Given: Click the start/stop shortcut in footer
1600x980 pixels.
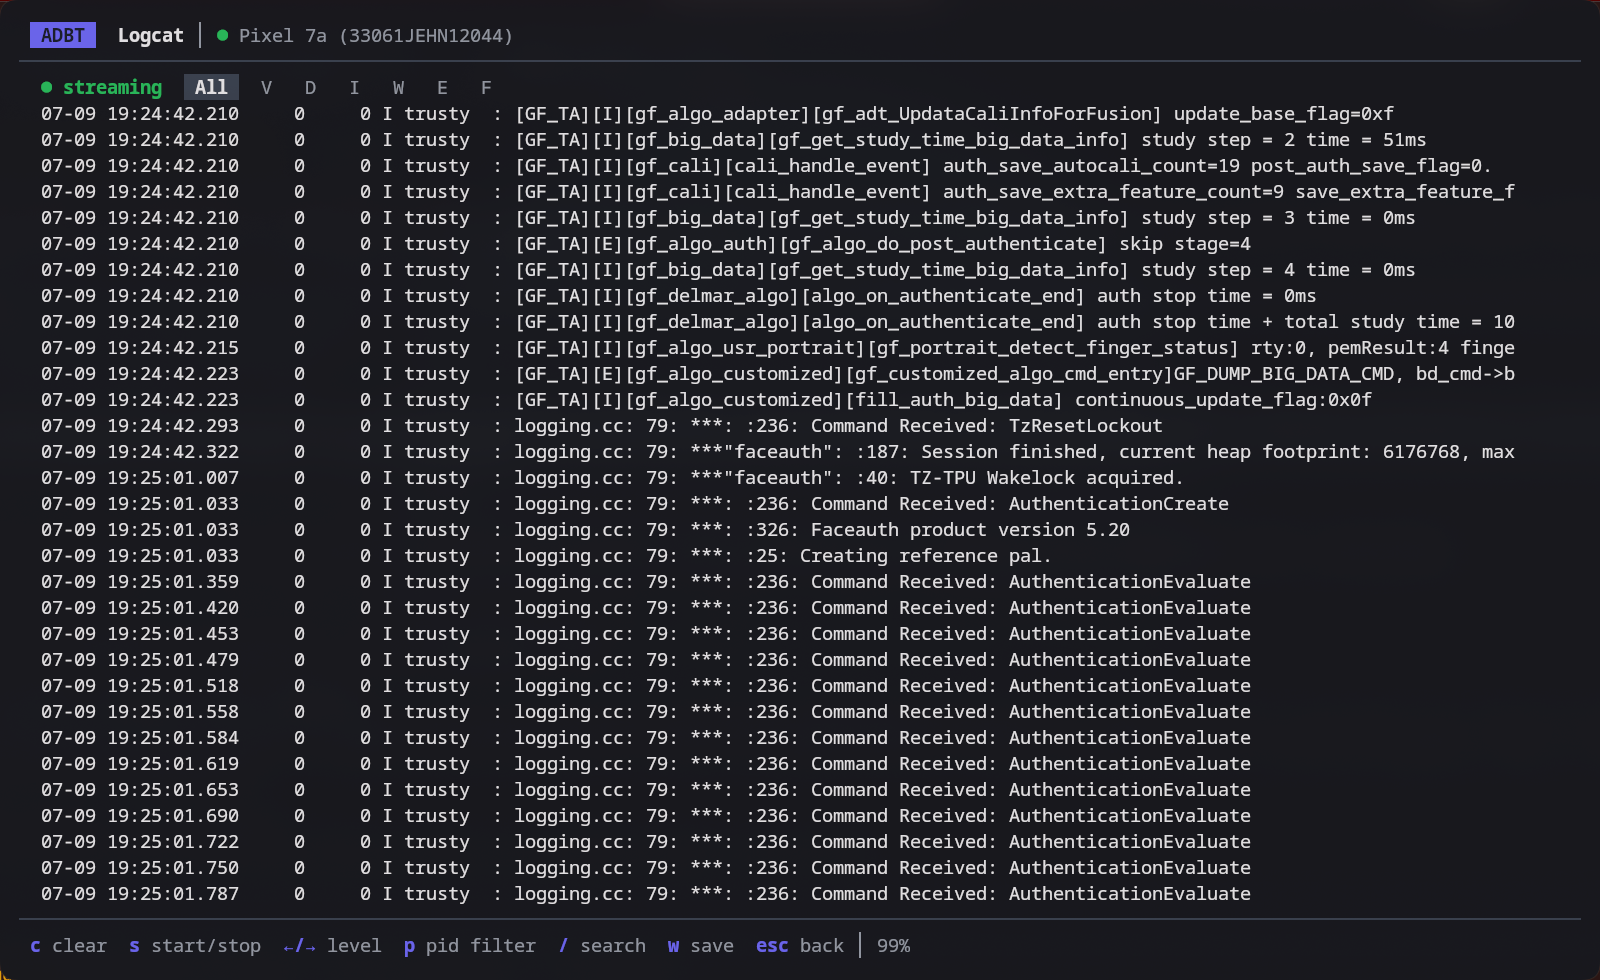Looking at the screenshot, I should point(195,945).
